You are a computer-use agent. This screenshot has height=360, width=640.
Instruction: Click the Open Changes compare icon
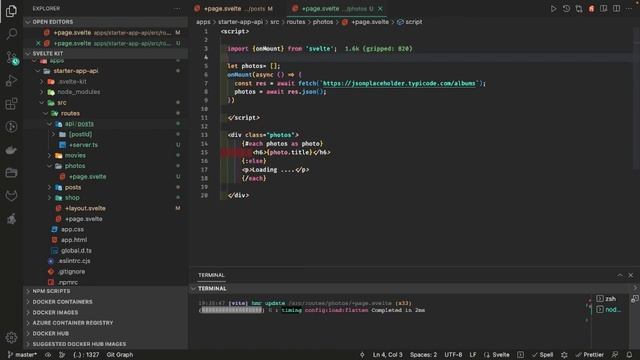click(579, 9)
